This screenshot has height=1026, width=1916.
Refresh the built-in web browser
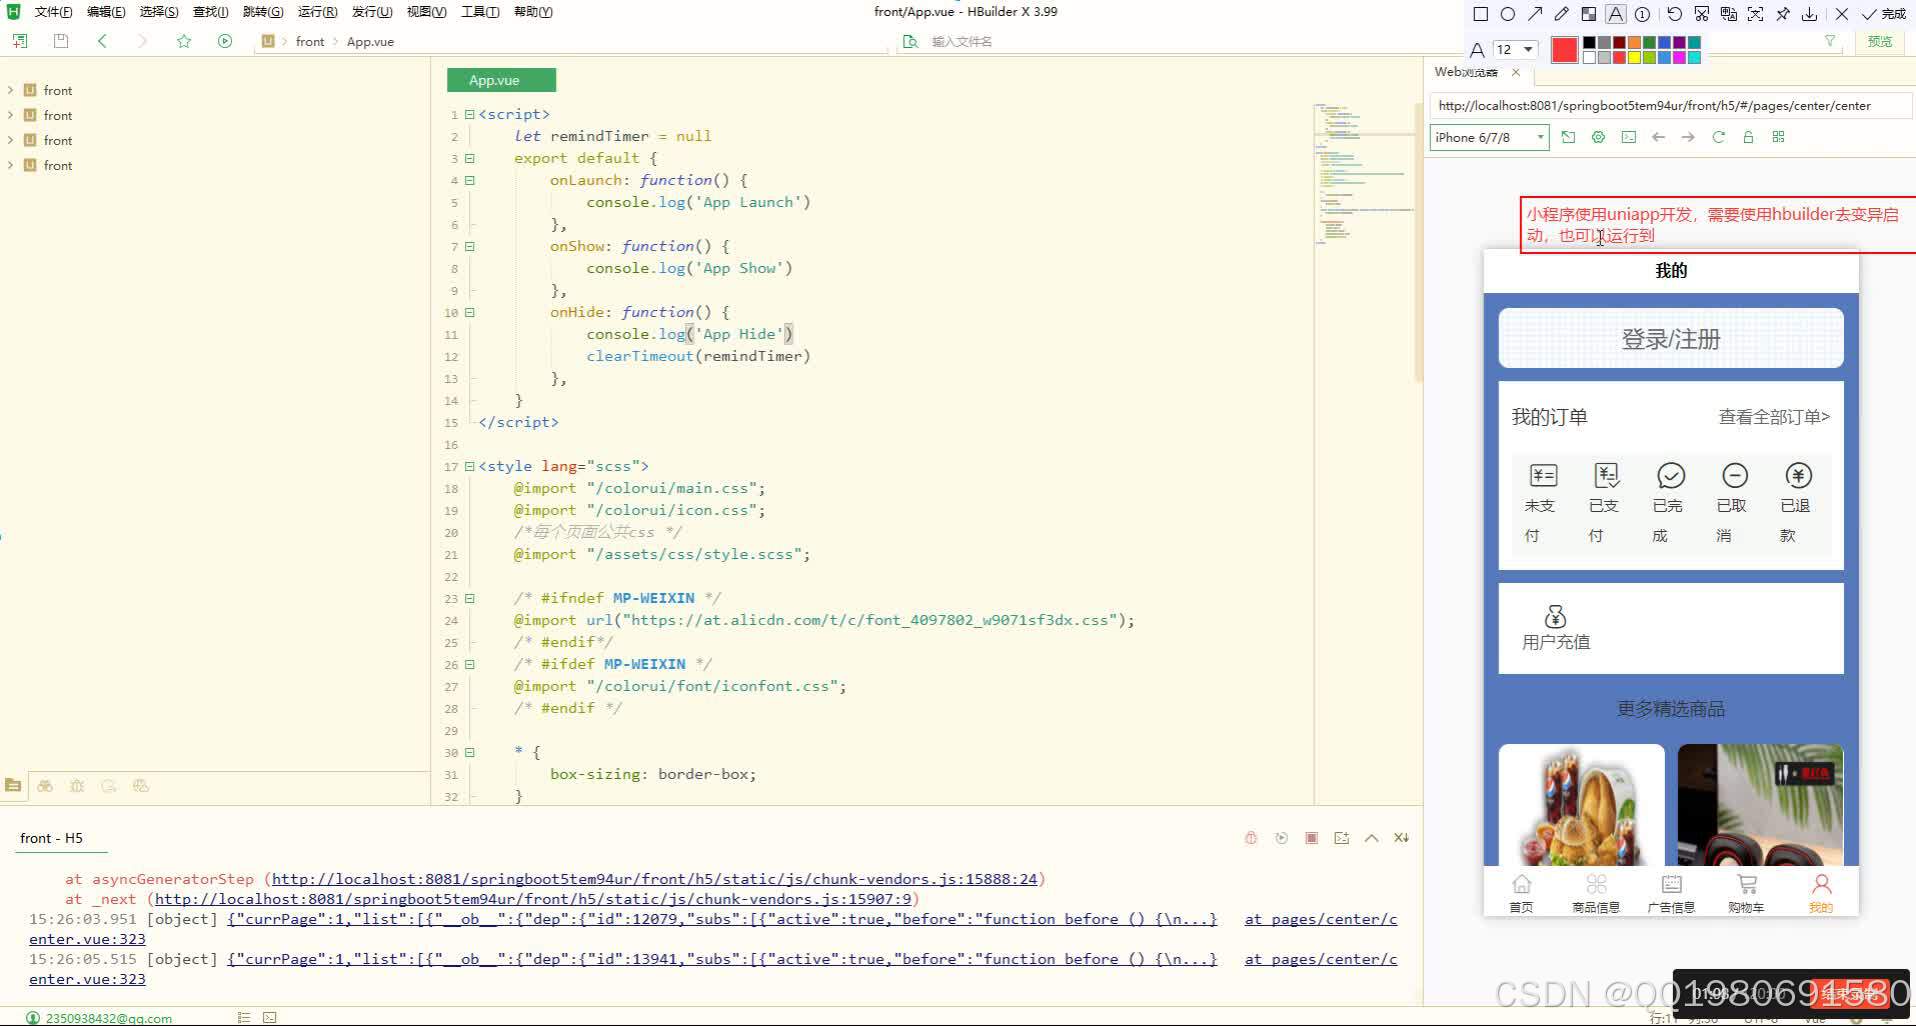[1718, 137]
